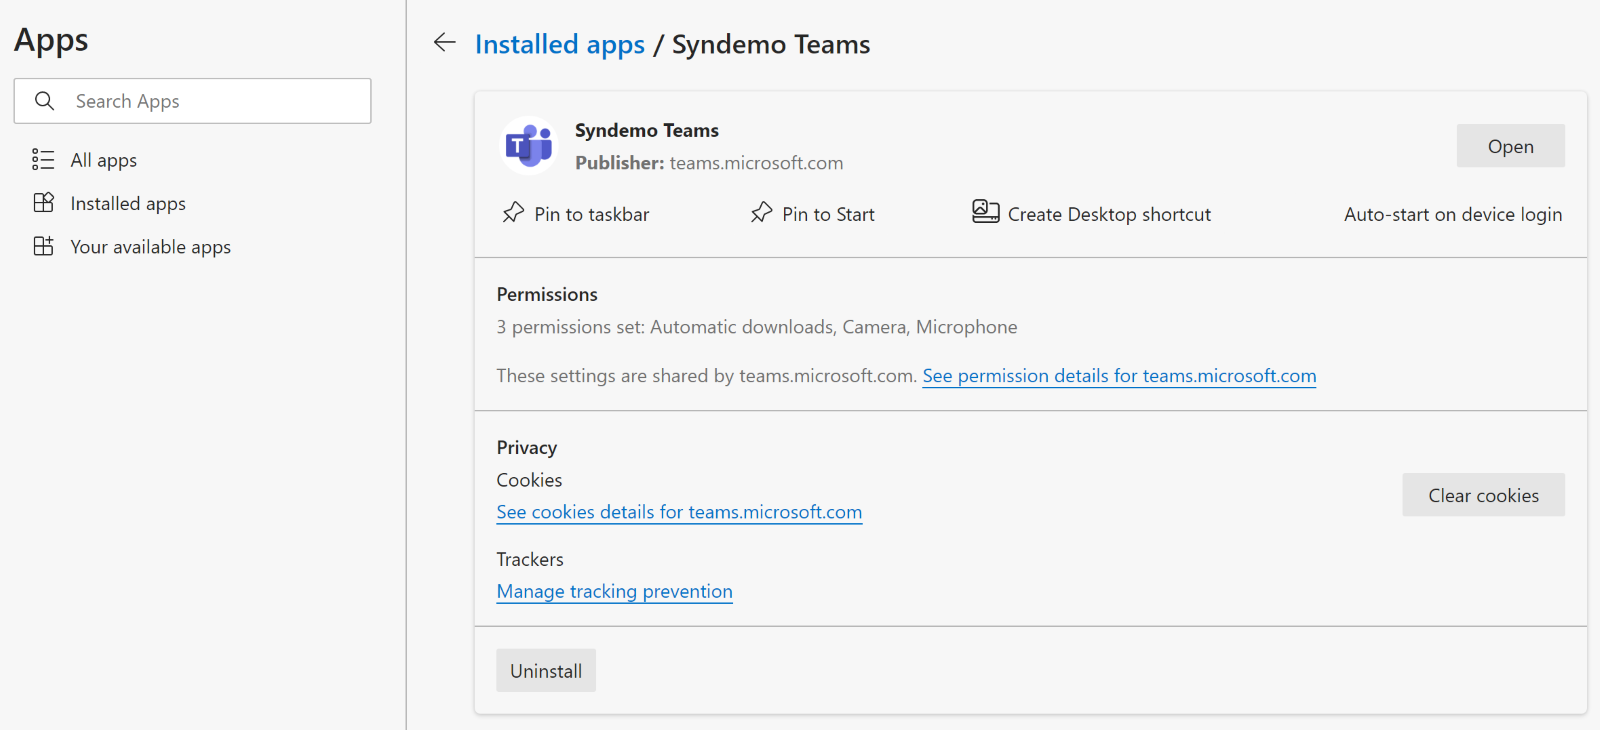The image size is (1600, 730).
Task: Click the Syndemo Teams app logo
Action: 528,146
